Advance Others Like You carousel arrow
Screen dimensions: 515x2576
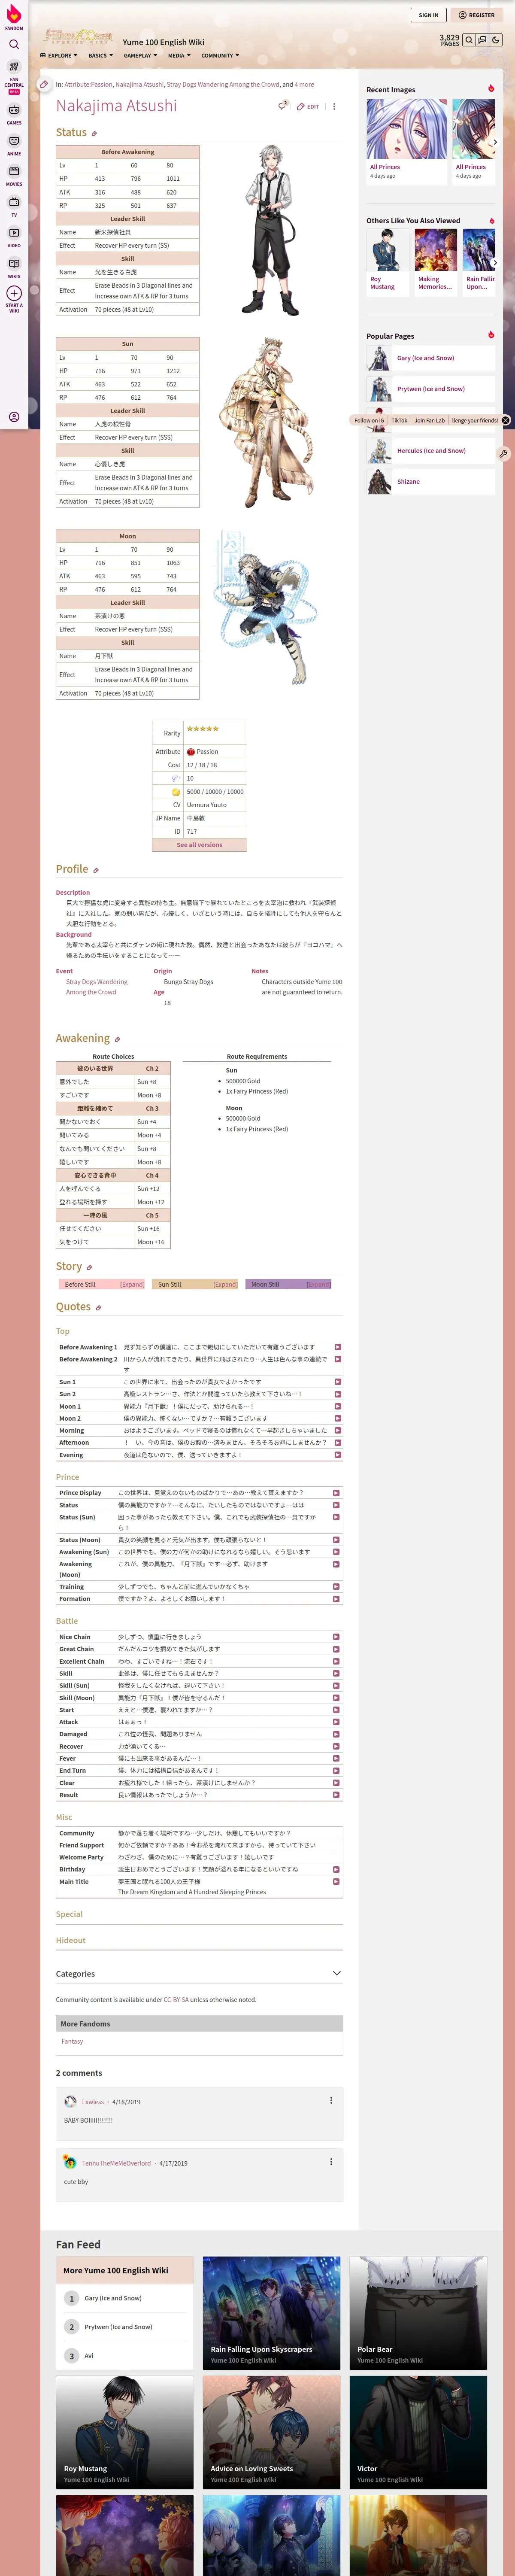495,263
